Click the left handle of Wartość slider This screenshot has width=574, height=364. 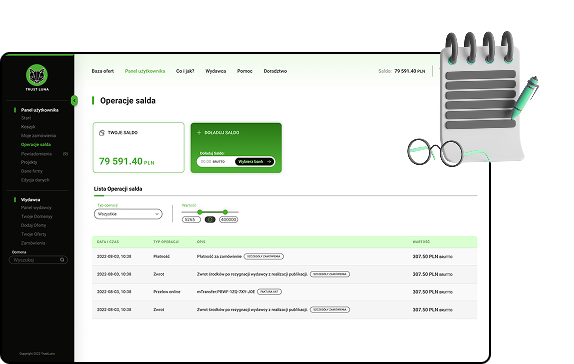(x=200, y=212)
